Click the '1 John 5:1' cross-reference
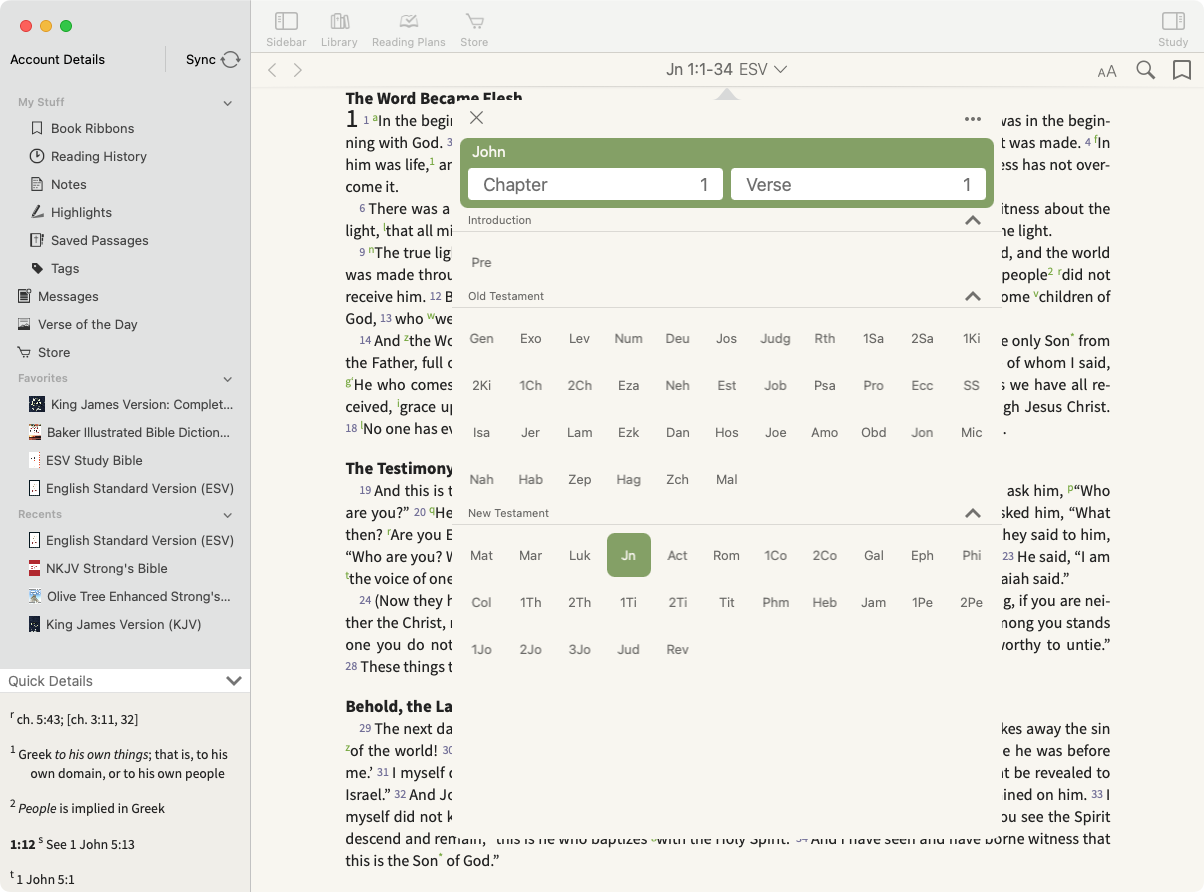 46,880
